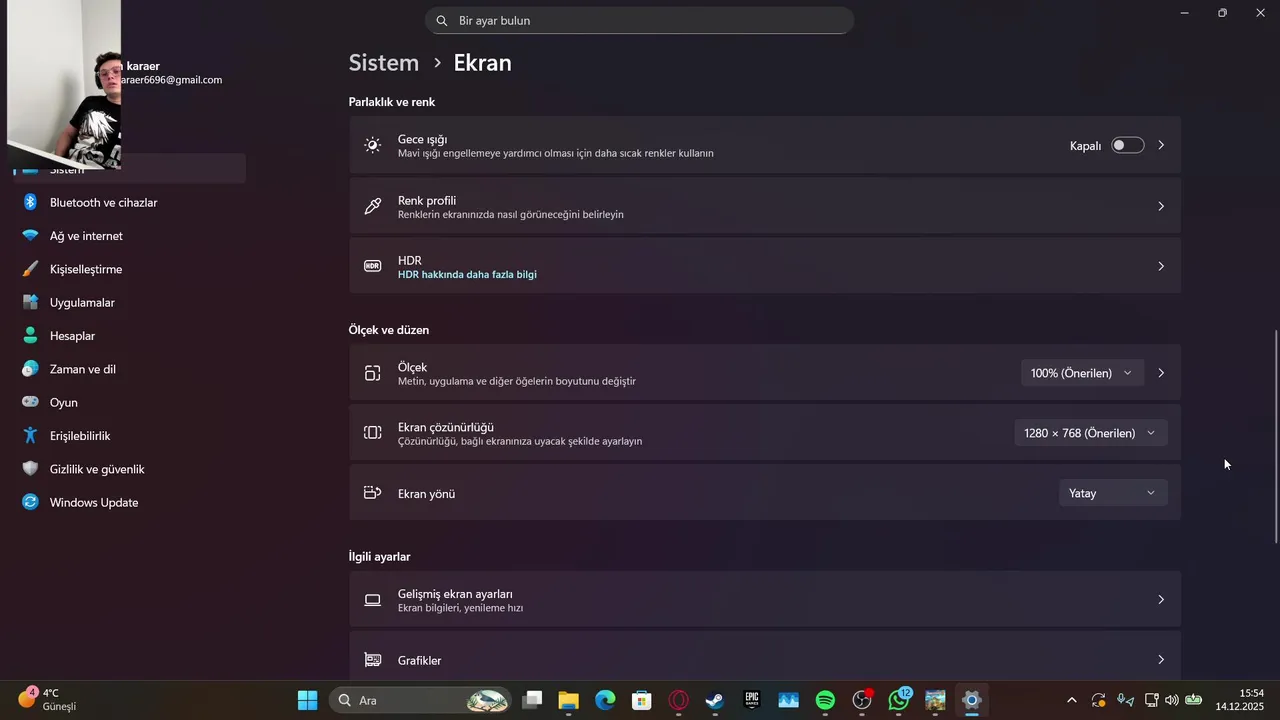1280x720 pixels.
Task: Show hidden tray icons chevron
Action: click(1072, 700)
